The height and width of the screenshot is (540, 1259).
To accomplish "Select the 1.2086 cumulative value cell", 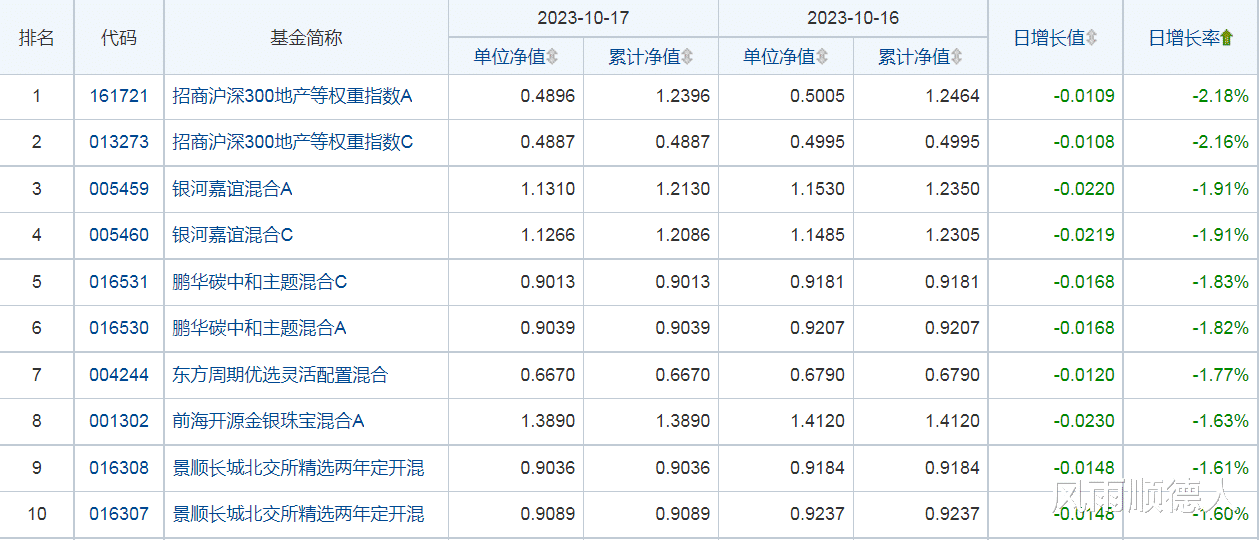I will pos(651,236).
